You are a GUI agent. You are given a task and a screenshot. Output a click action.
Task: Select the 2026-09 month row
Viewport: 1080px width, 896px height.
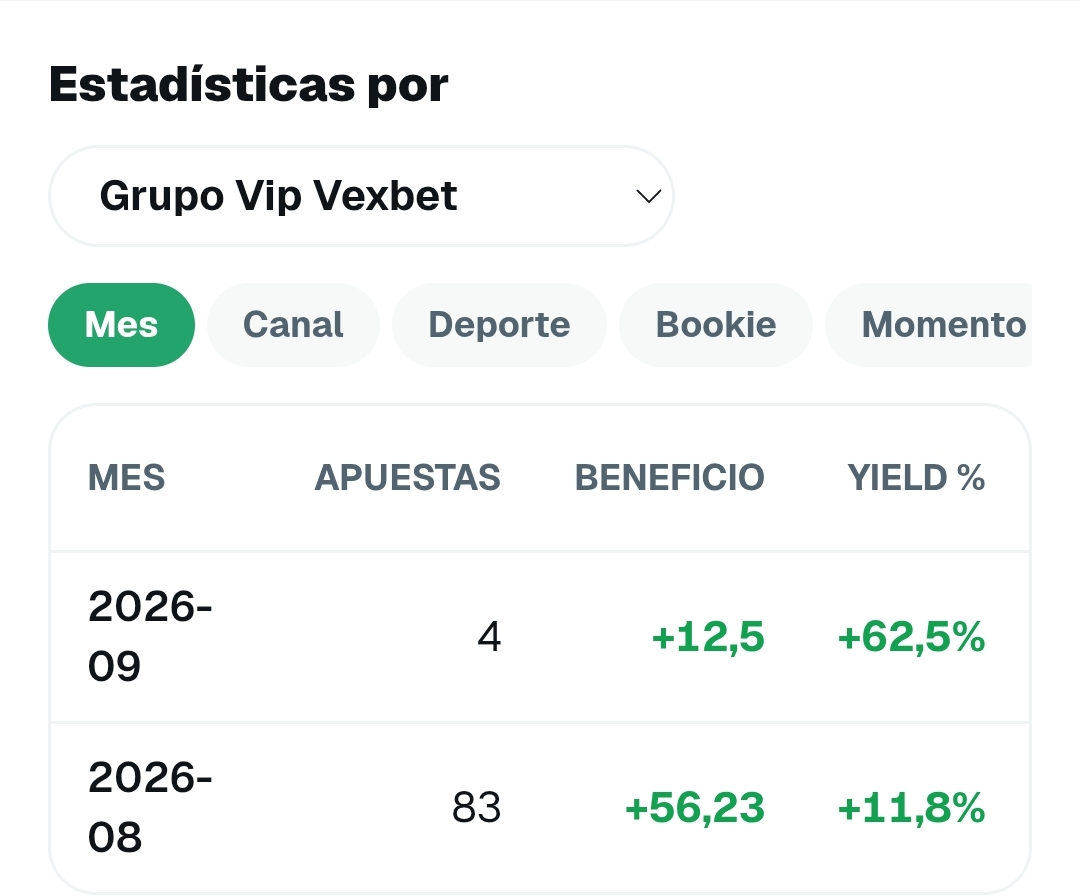click(540, 636)
